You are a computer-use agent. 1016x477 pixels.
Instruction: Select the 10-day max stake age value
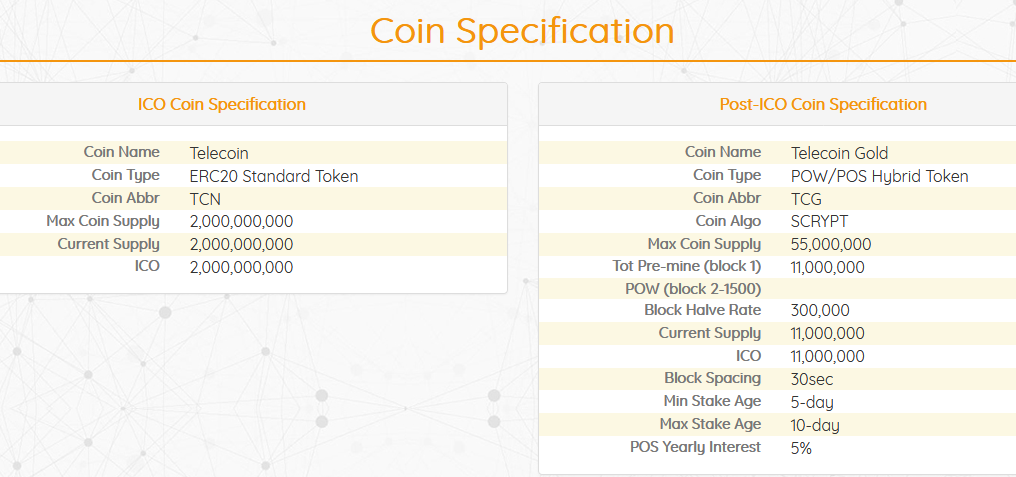(x=815, y=425)
